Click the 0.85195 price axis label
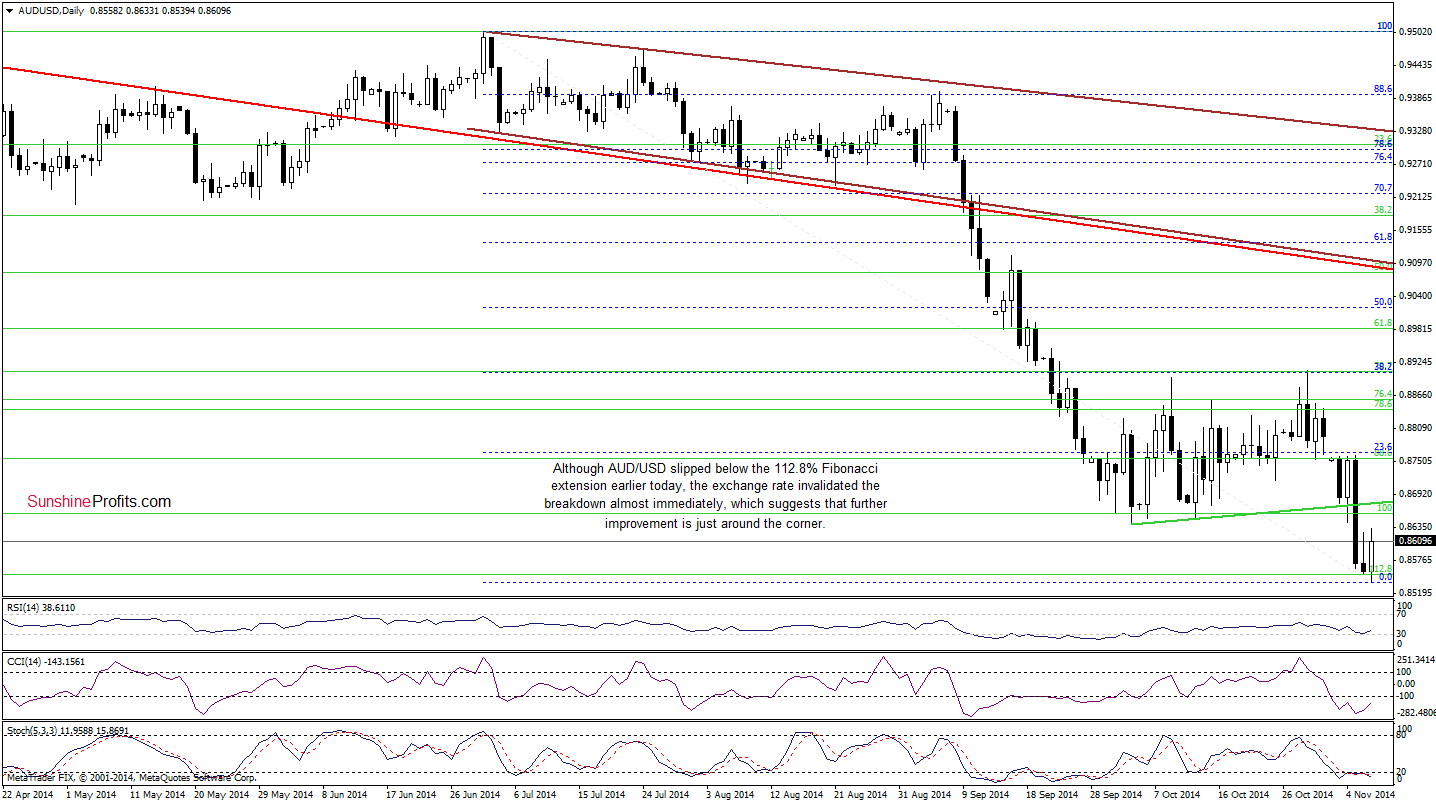 [1414, 593]
